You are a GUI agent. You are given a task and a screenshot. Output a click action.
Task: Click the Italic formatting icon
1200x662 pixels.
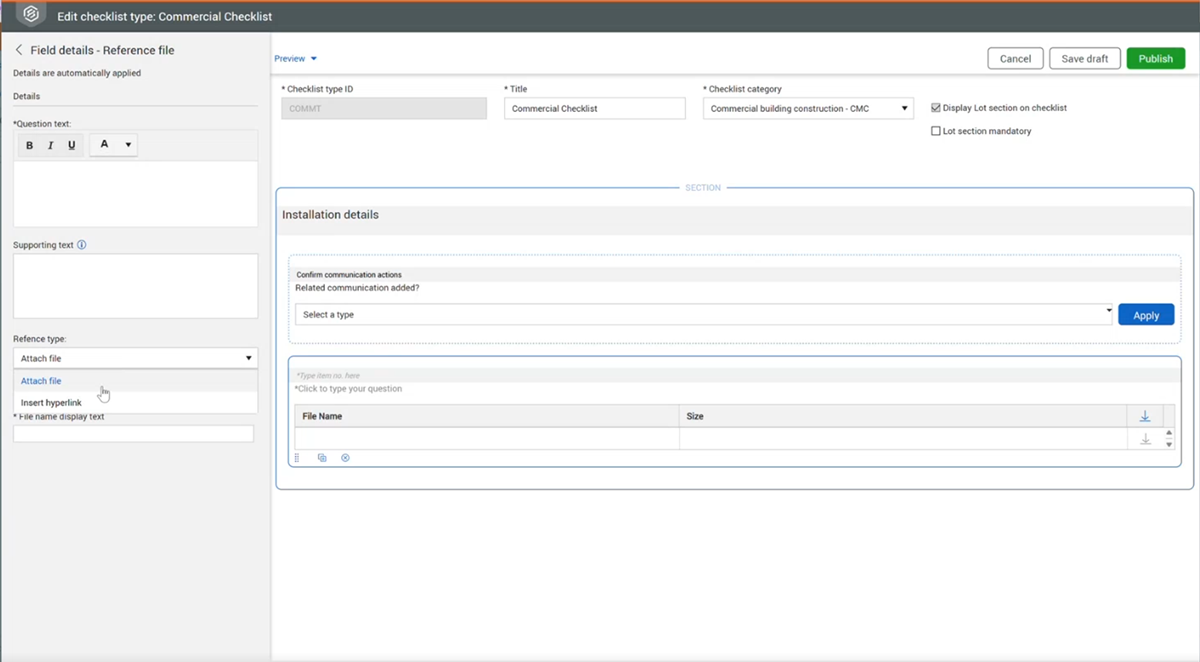click(50, 146)
